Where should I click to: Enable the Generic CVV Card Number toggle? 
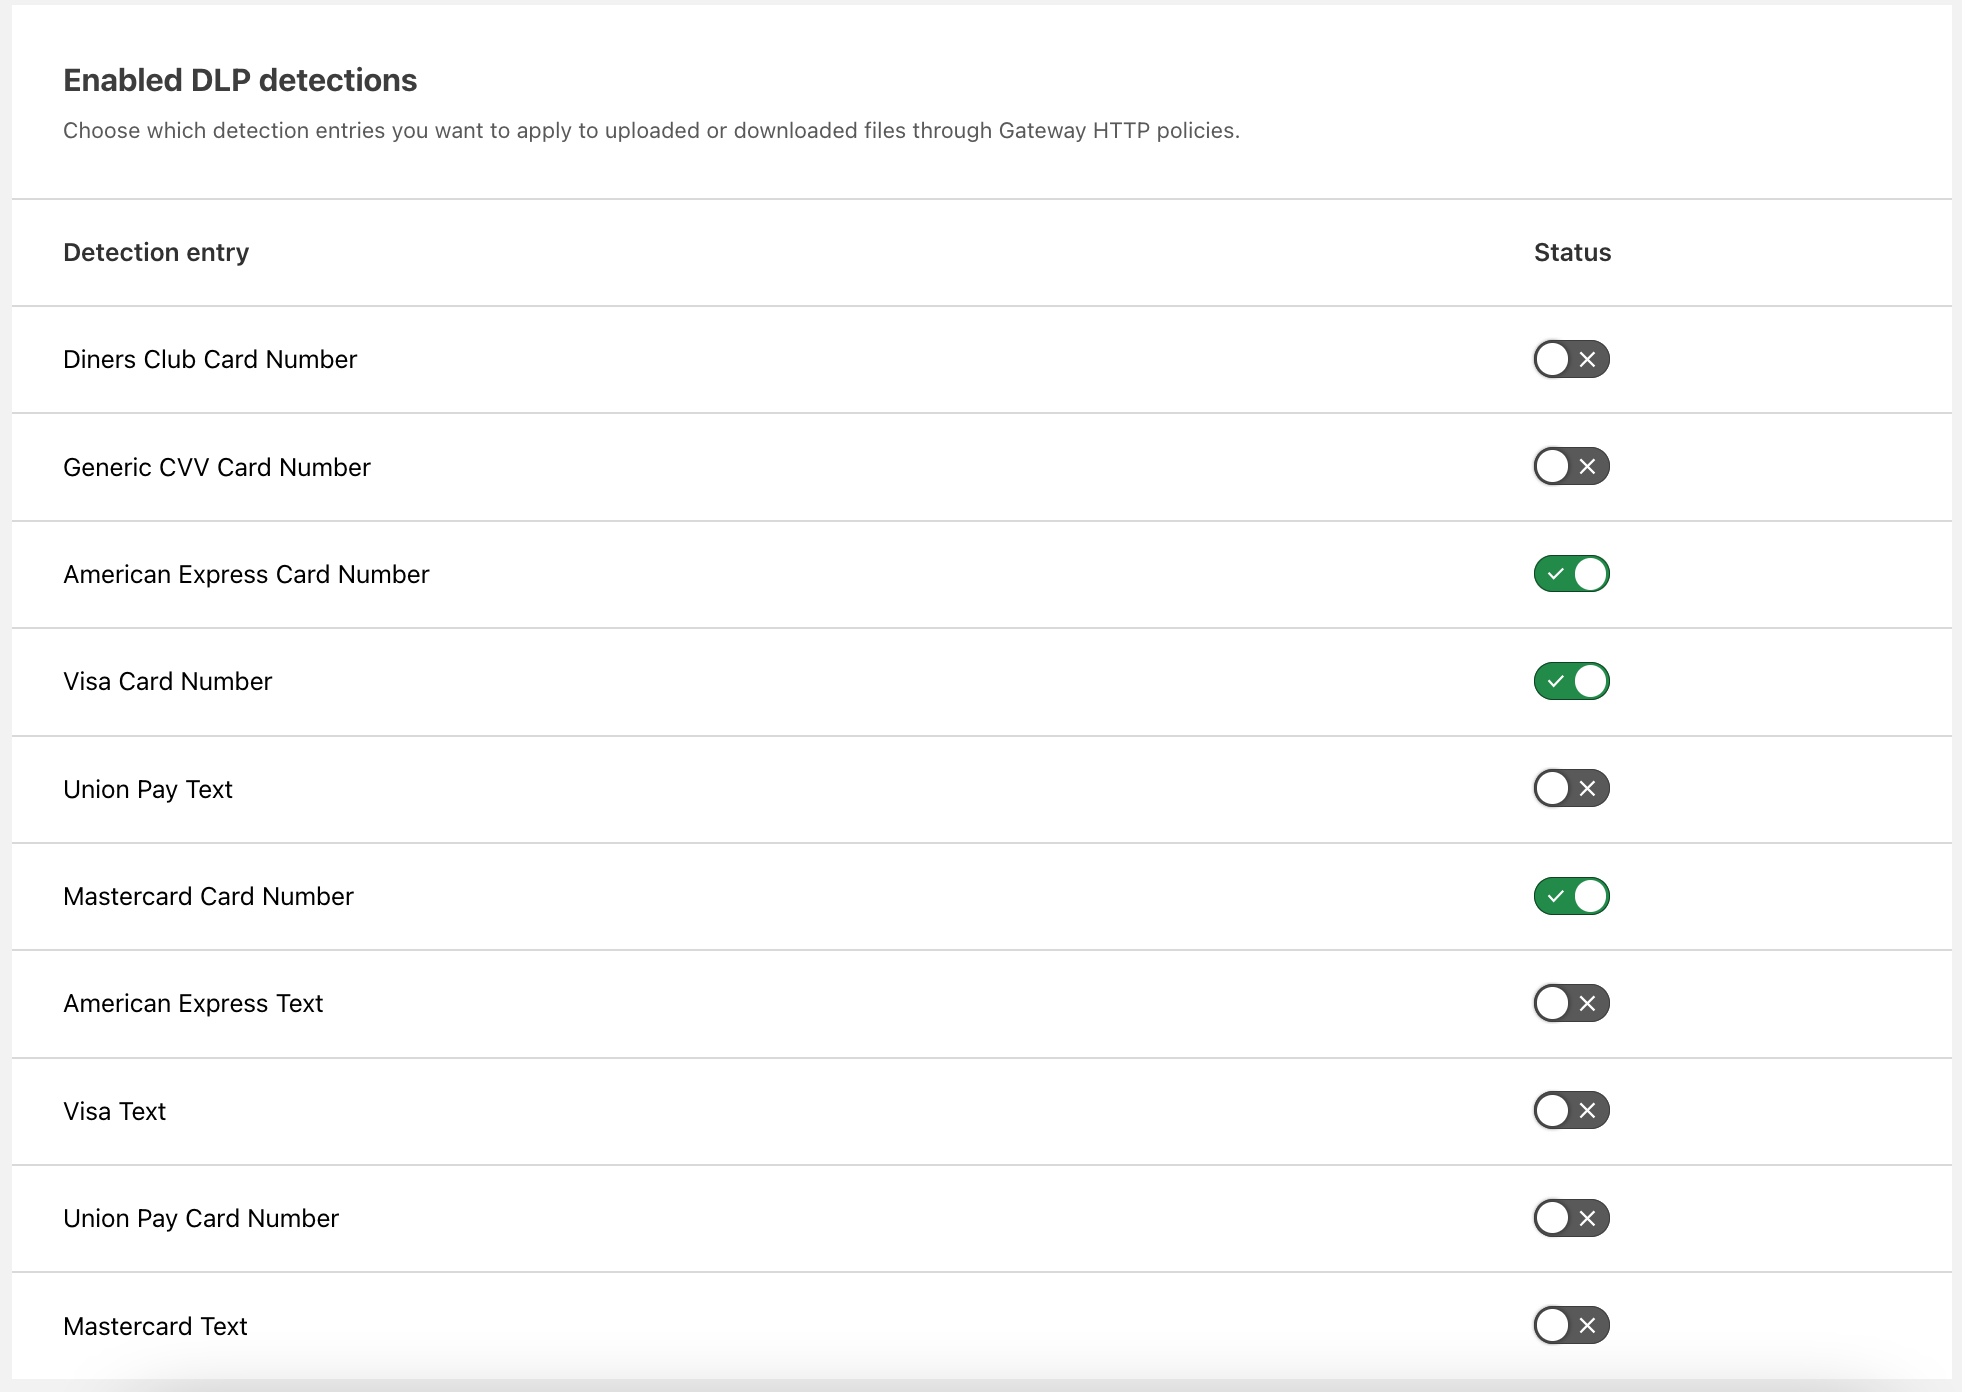click(1571, 466)
